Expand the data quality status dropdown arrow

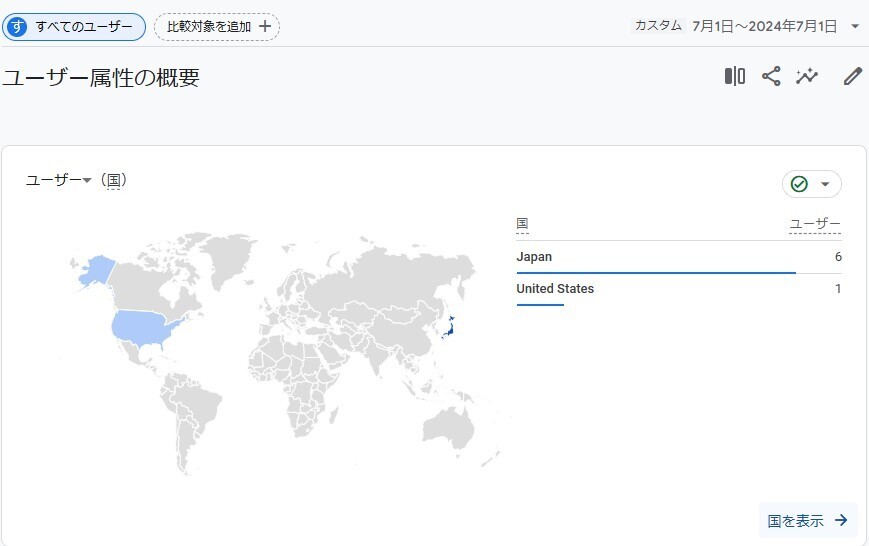(x=825, y=184)
